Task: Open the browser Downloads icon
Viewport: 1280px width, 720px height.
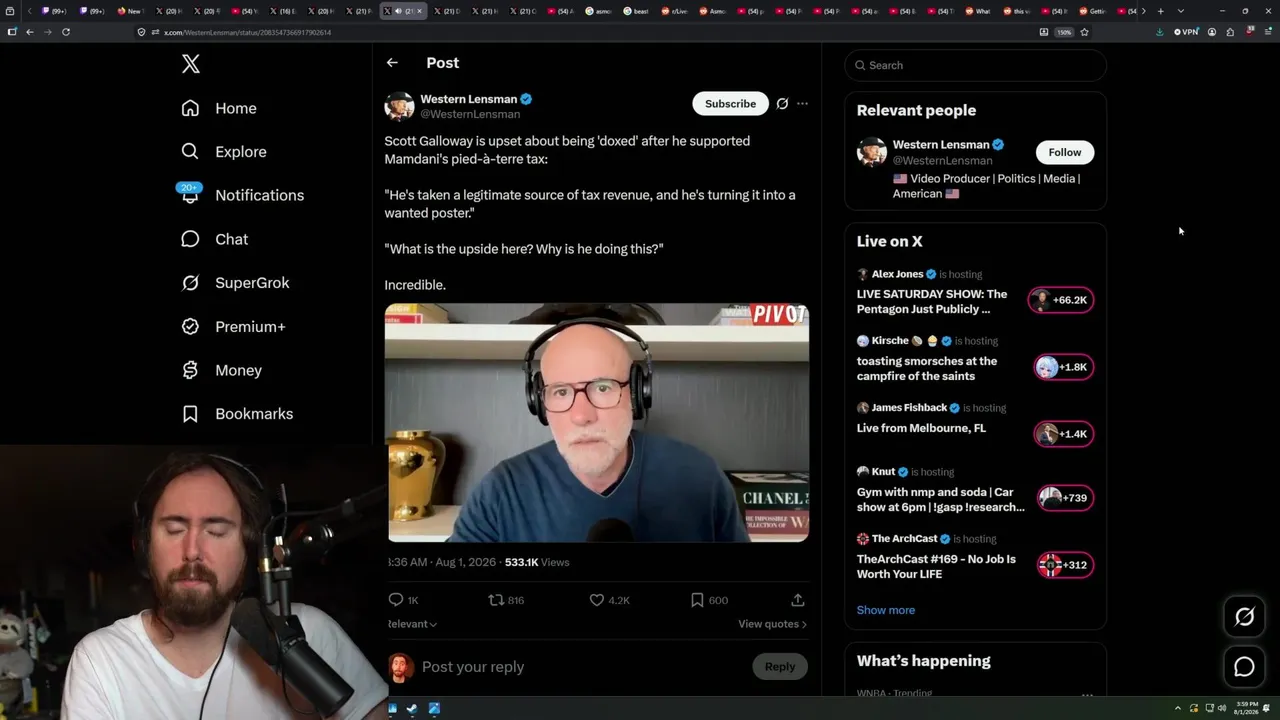Action: [x=1159, y=32]
